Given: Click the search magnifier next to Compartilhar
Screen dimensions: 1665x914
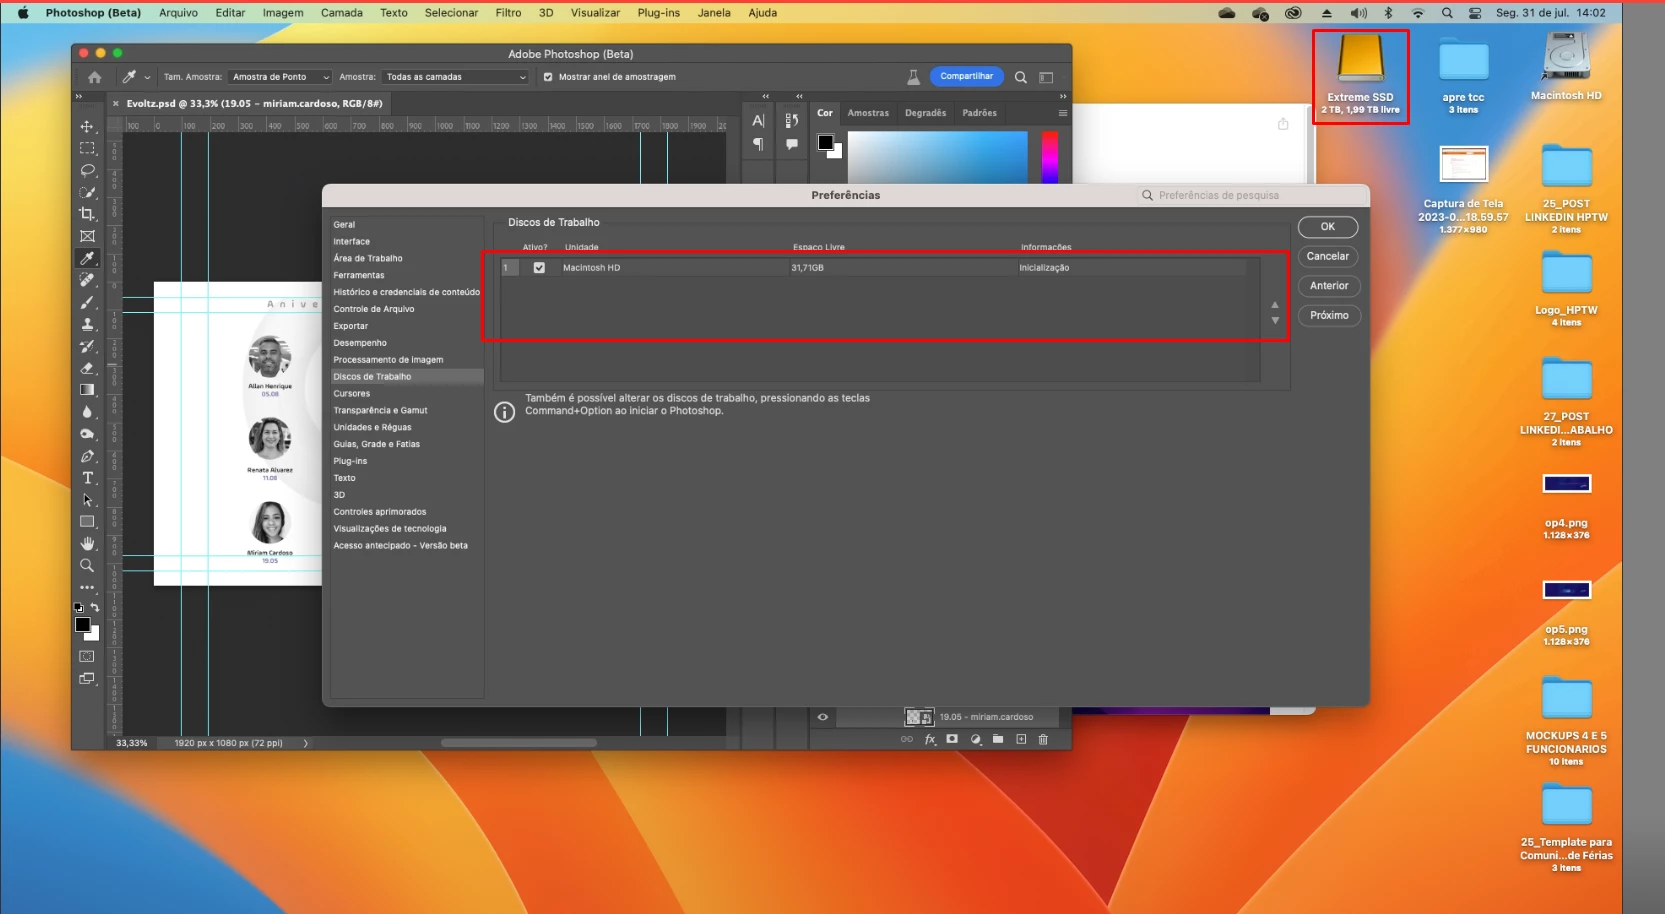Looking at the screenshot, I should [1020, 77].
